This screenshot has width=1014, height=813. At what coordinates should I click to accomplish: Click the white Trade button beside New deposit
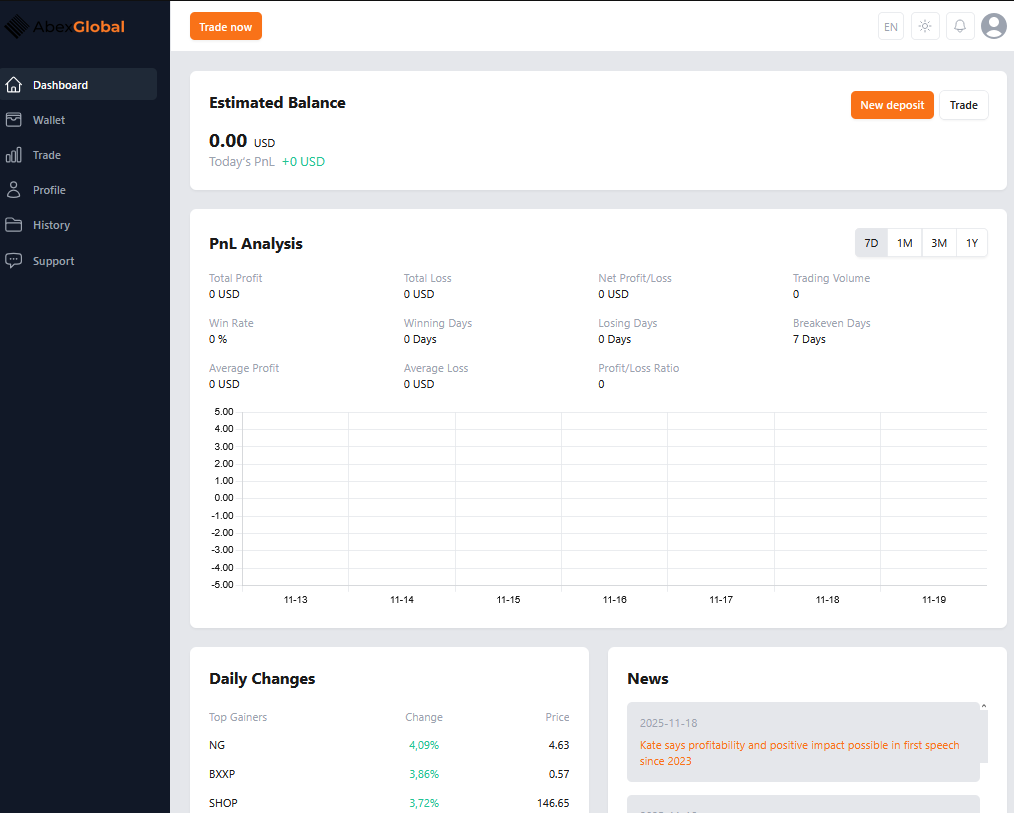(963, 105)
